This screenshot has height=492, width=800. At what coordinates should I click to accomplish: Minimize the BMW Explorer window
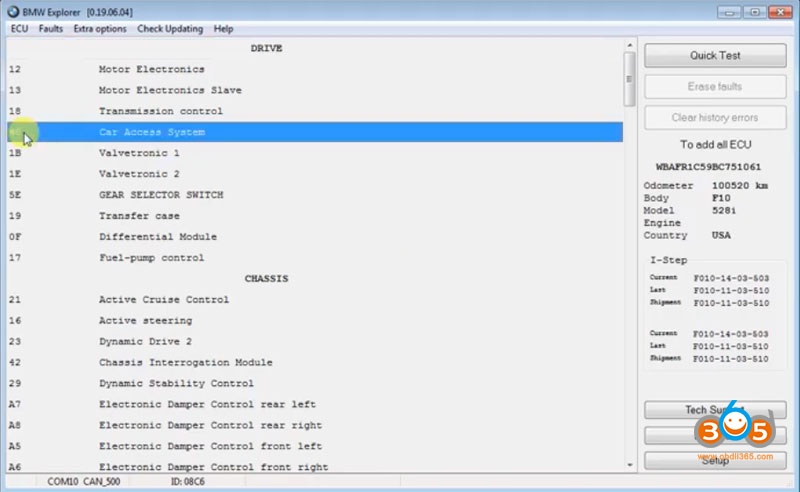(729, 12)
